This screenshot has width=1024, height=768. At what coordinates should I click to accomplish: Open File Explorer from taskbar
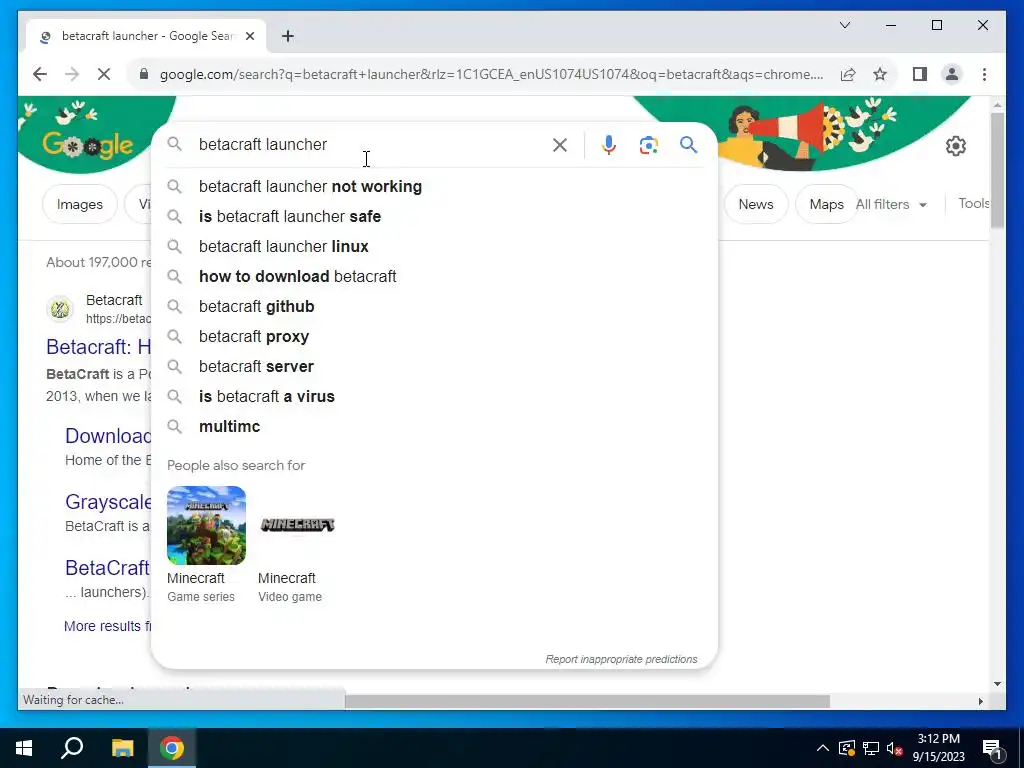click(122, 748)
